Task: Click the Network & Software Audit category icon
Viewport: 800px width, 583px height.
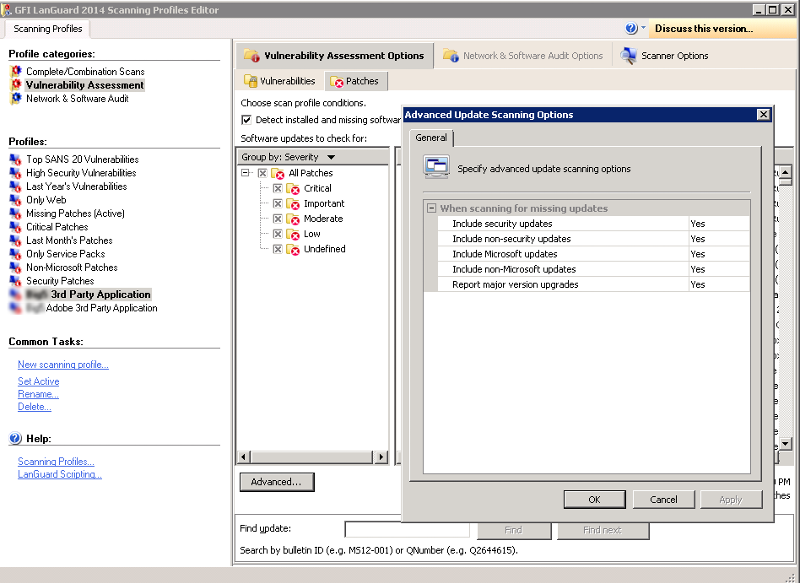Action: point(16,98)
